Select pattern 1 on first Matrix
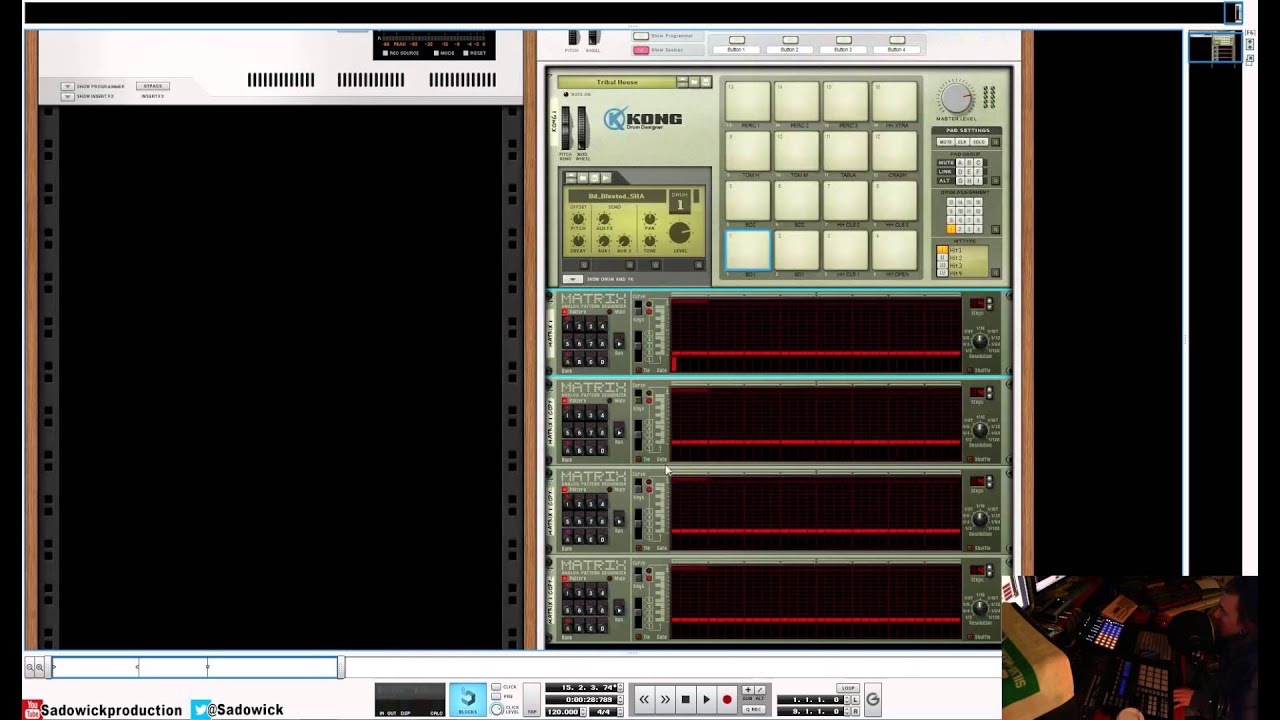The height and width of the screenshot is (720, 1280). [568, 324]
